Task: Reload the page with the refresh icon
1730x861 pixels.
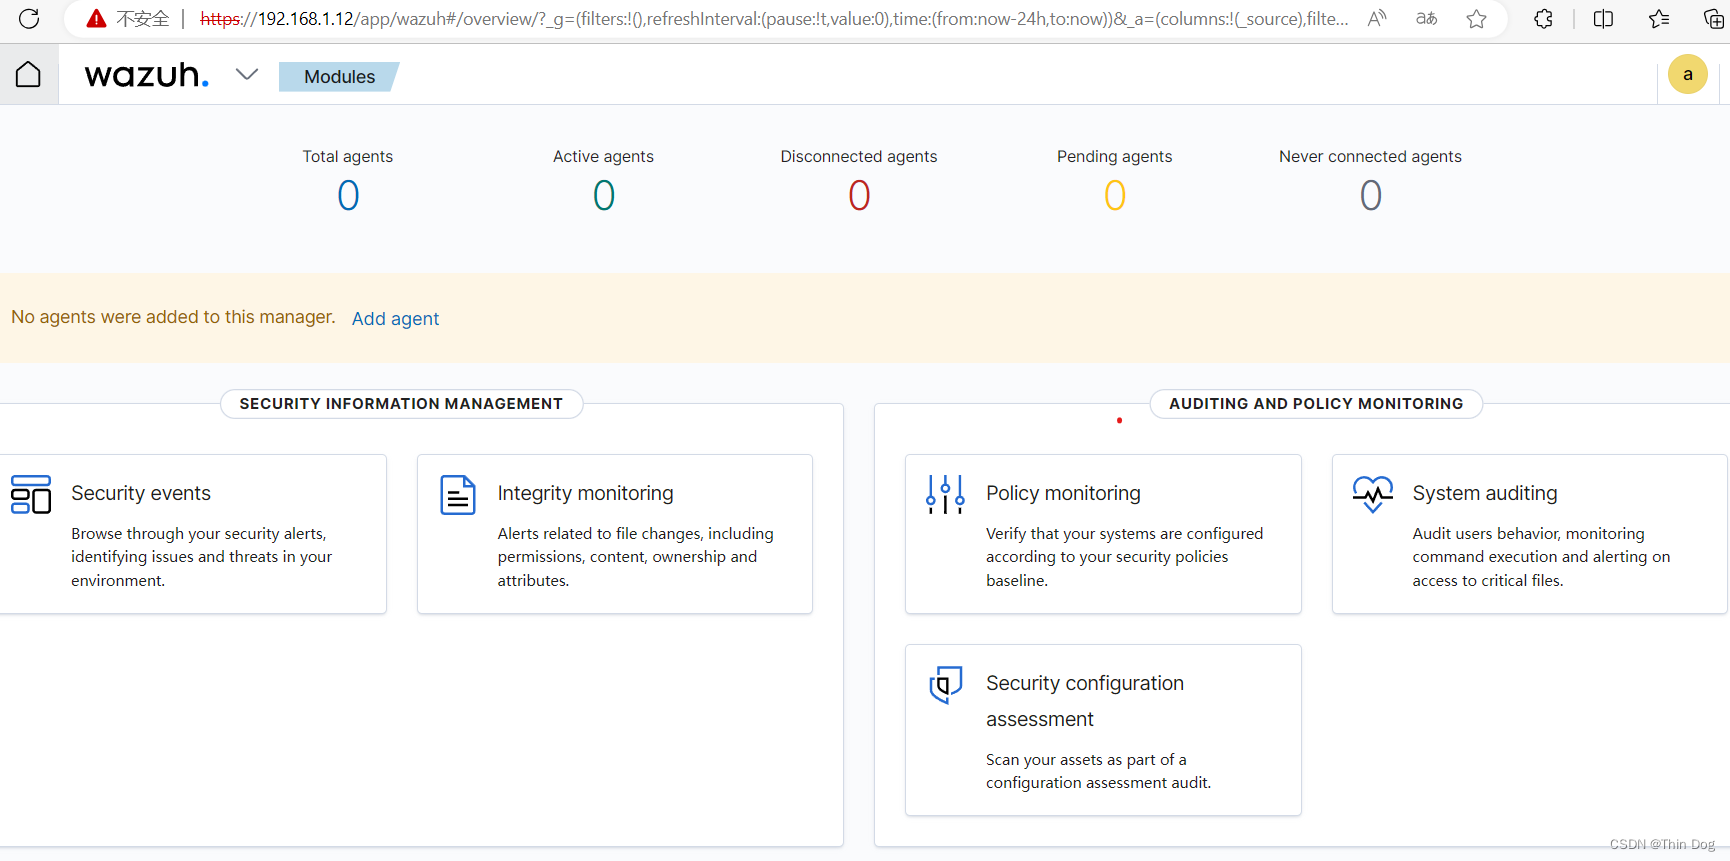Action: tap(29, 18)
